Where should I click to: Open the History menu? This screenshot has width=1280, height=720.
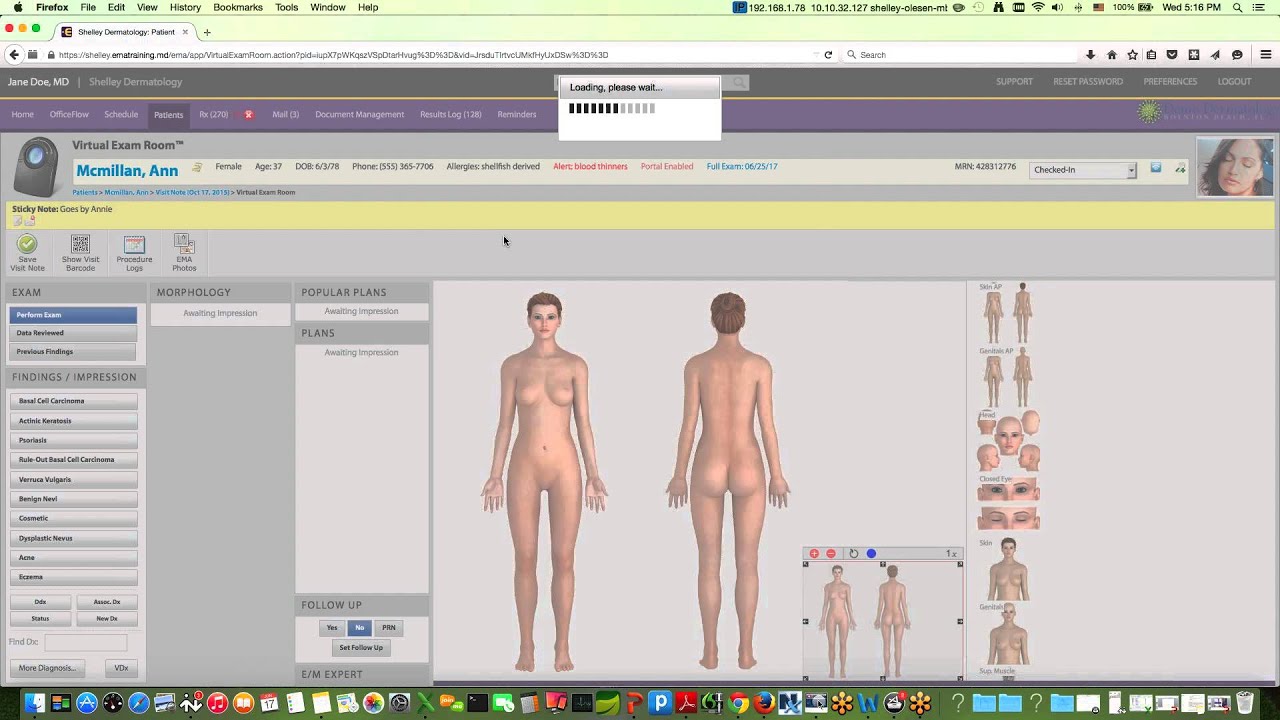(185, 7)
